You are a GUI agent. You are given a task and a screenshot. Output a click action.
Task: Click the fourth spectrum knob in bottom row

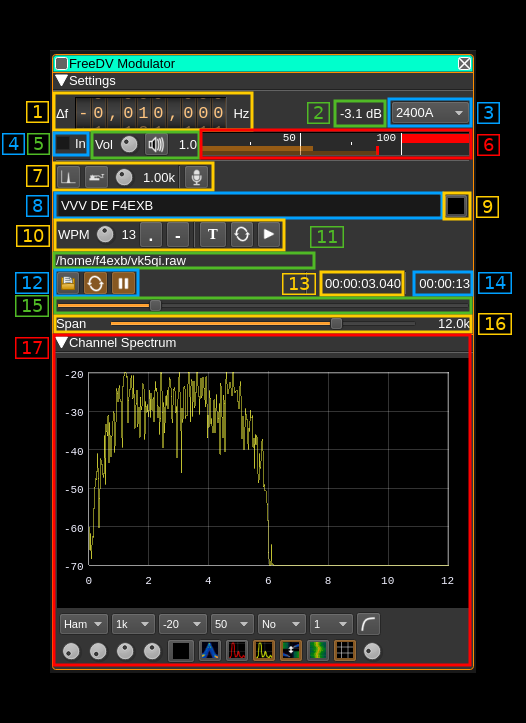click(152, 652)
